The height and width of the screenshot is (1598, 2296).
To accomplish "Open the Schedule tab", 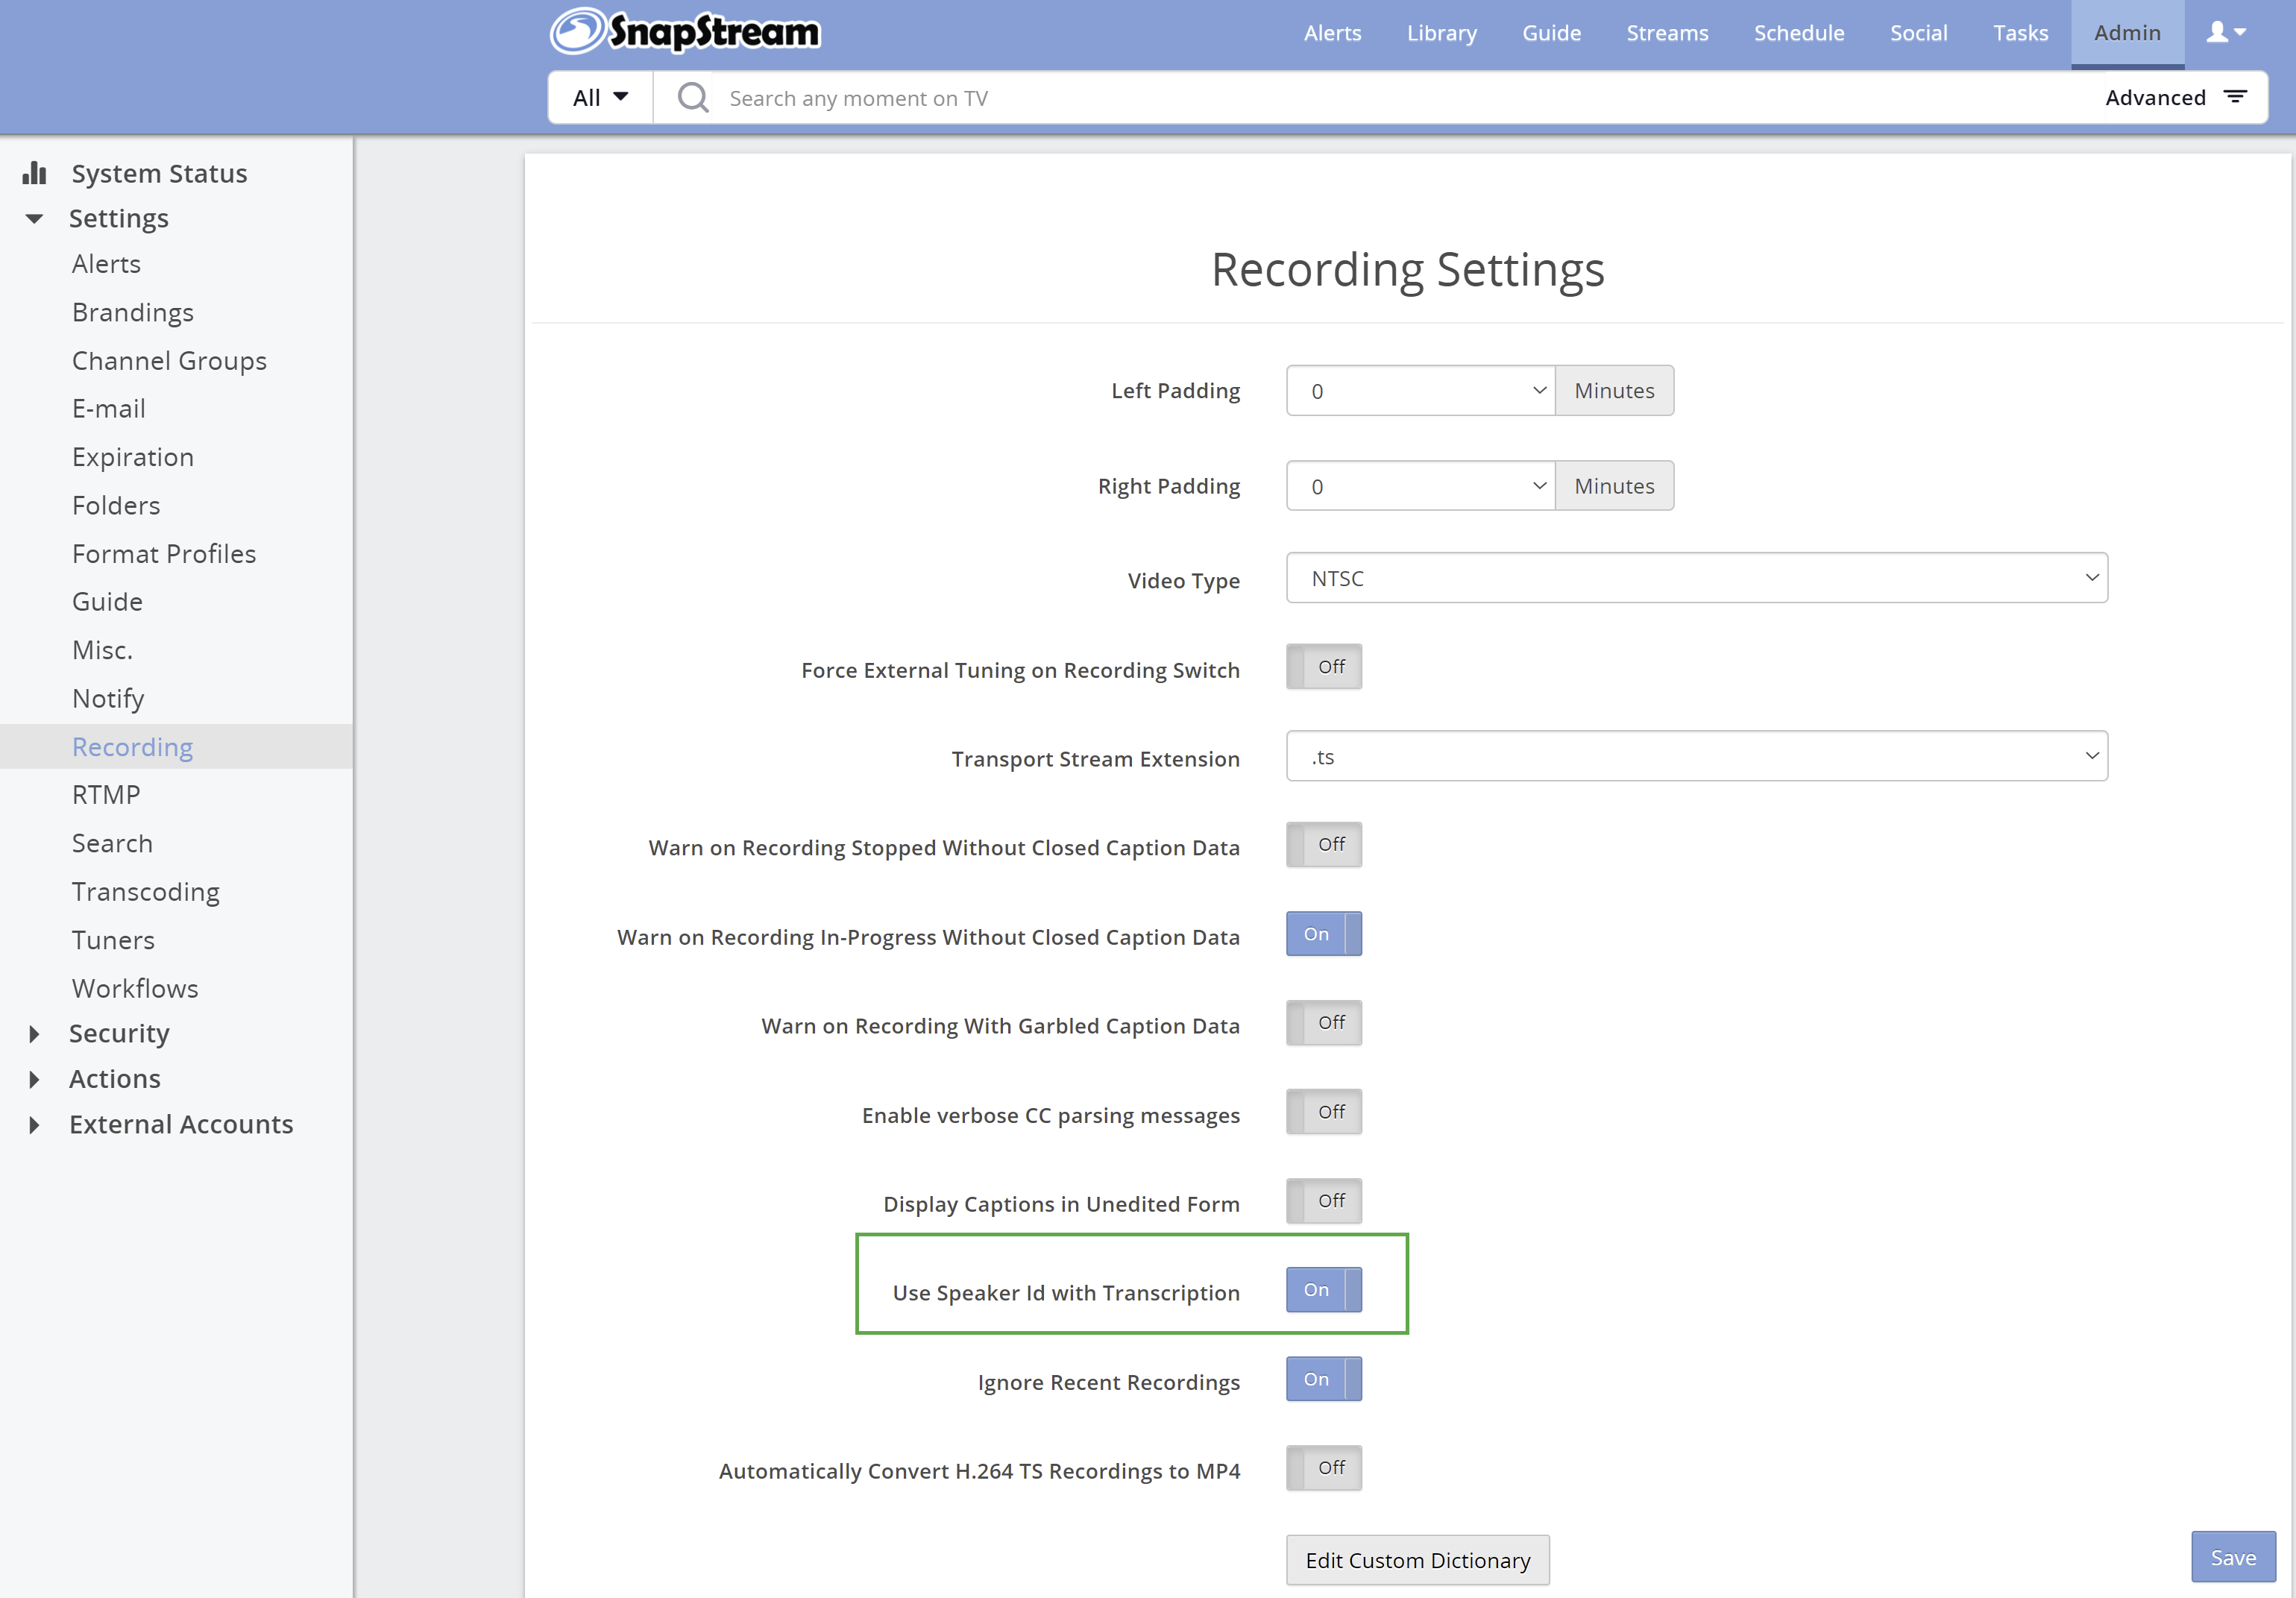I will 1798,33.
